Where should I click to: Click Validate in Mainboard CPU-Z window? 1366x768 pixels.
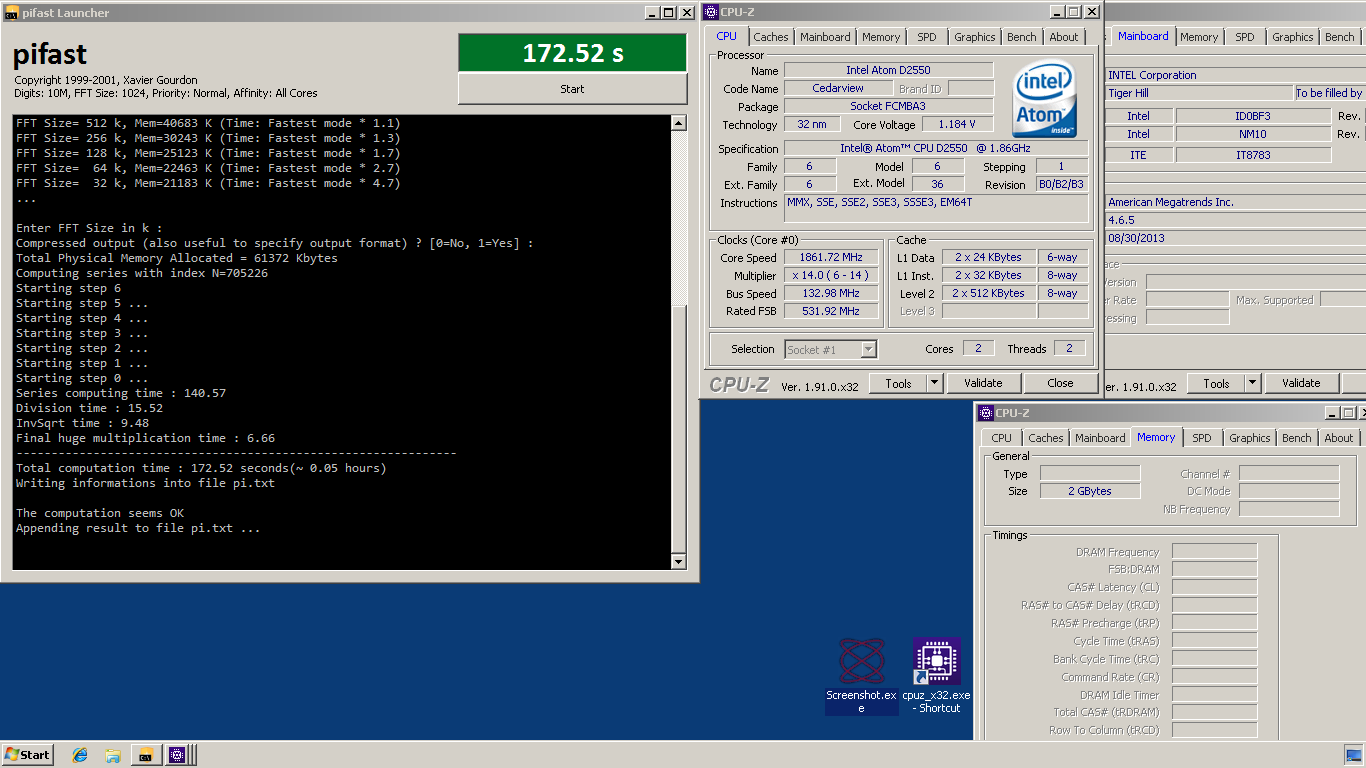pos(1301,383)
